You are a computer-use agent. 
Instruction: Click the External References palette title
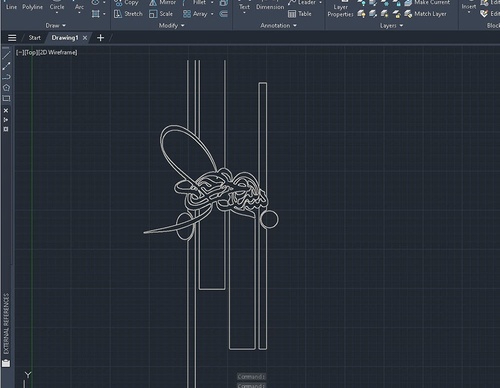pos(6,324)
